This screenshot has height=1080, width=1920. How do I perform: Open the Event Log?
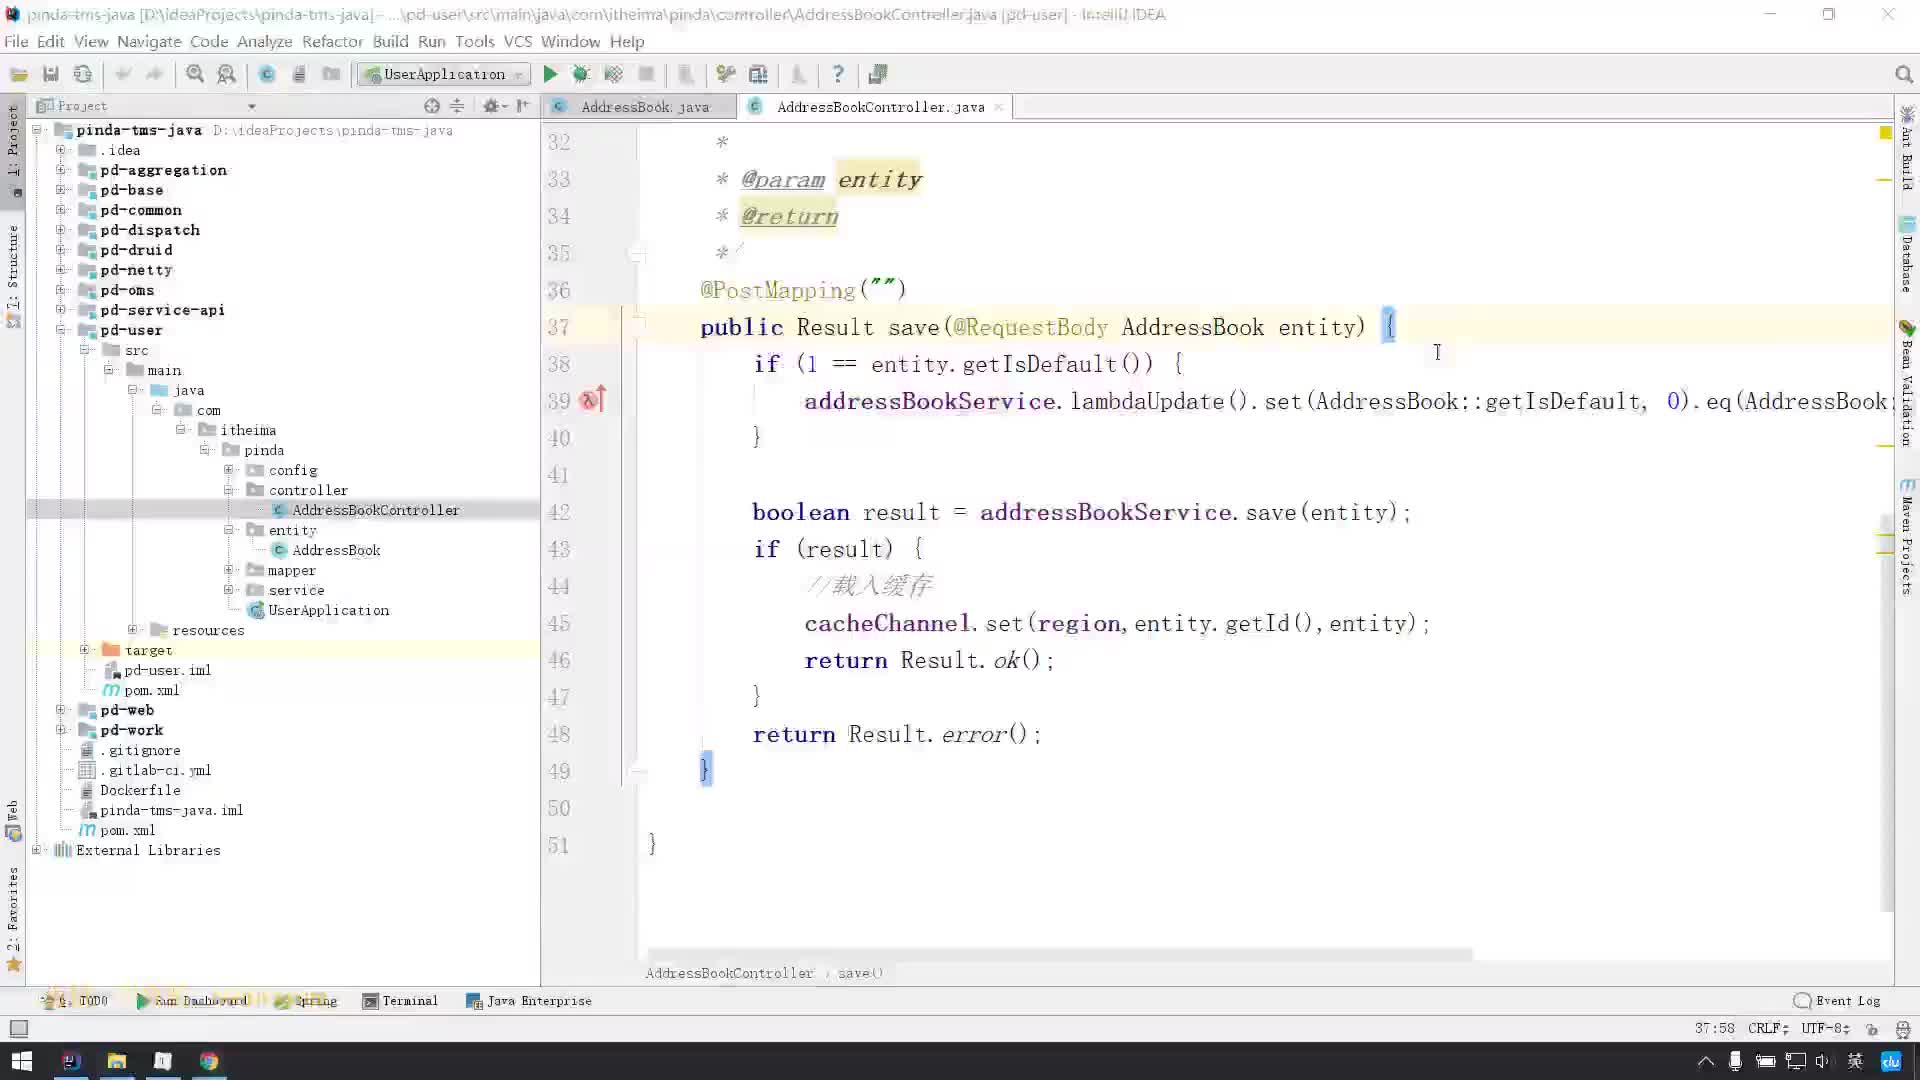click(x=1837, y=1000)
